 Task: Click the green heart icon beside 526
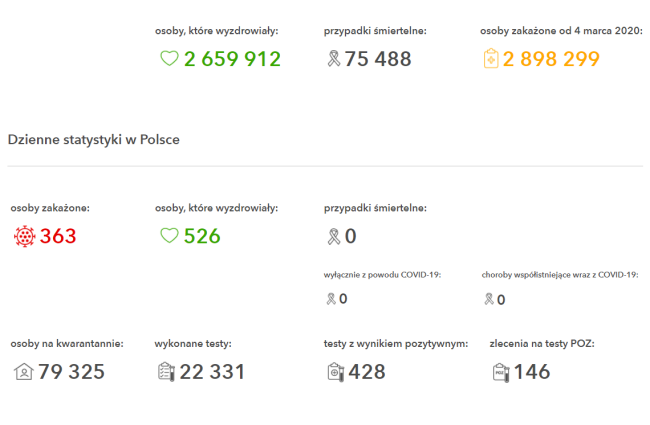tap(169, 237)
